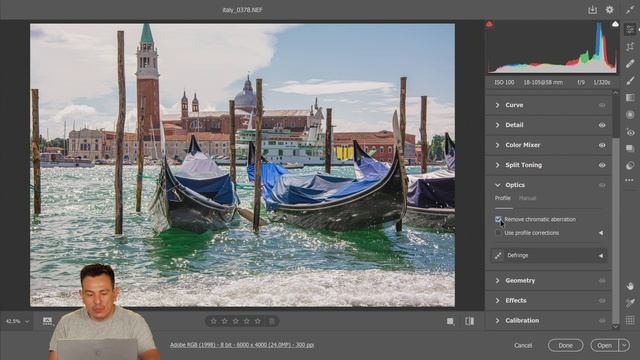Select the Hand tool

click(x=630, y=286)
